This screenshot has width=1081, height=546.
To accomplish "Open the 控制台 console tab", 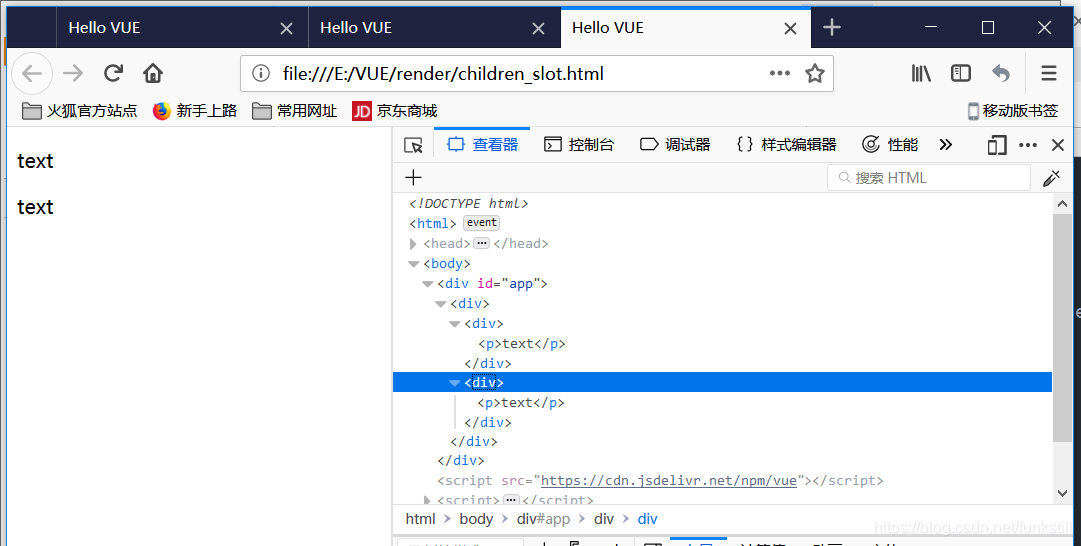I will tap(579, 145).
